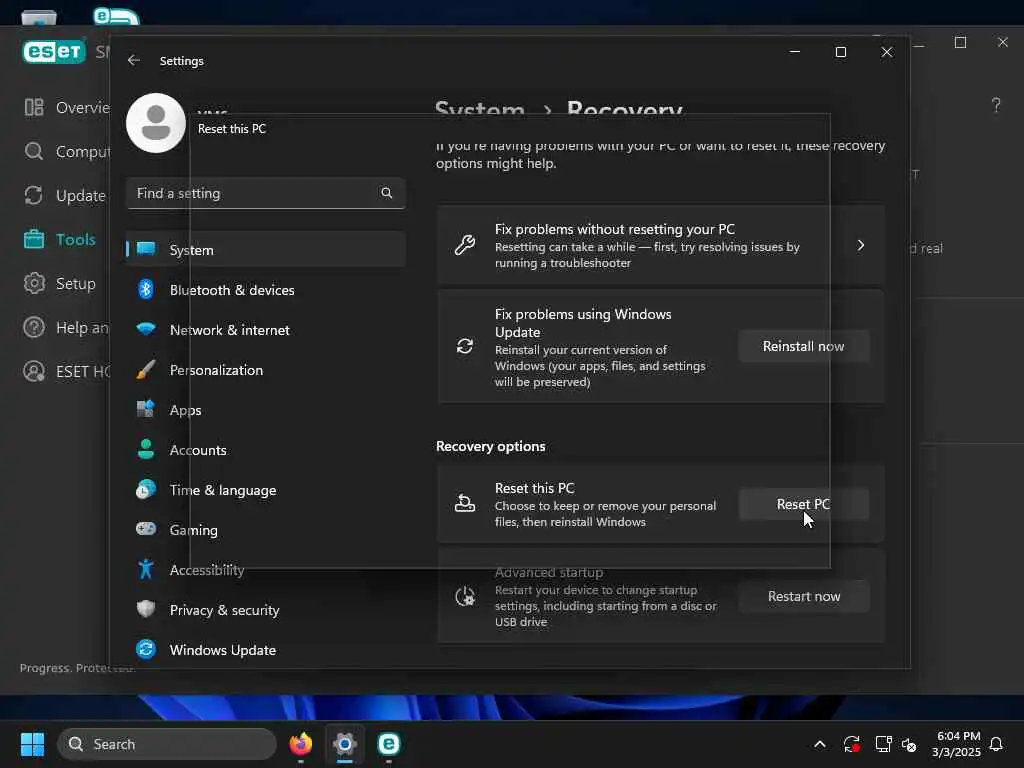Click the Bluetooth icon in sidebar
The width and height of the screenshot is (1024, 768).
(146, 289)
